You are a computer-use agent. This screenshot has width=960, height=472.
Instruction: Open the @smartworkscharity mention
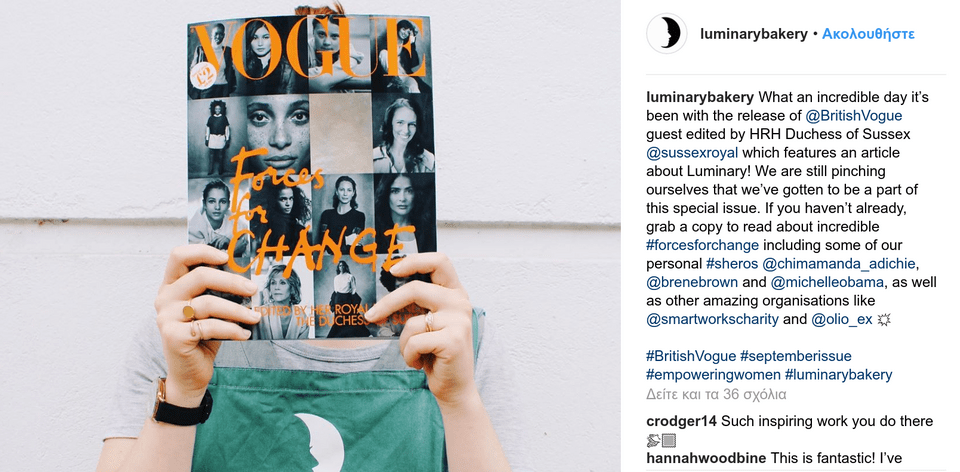pyautogui.click(x=713, y=320)
